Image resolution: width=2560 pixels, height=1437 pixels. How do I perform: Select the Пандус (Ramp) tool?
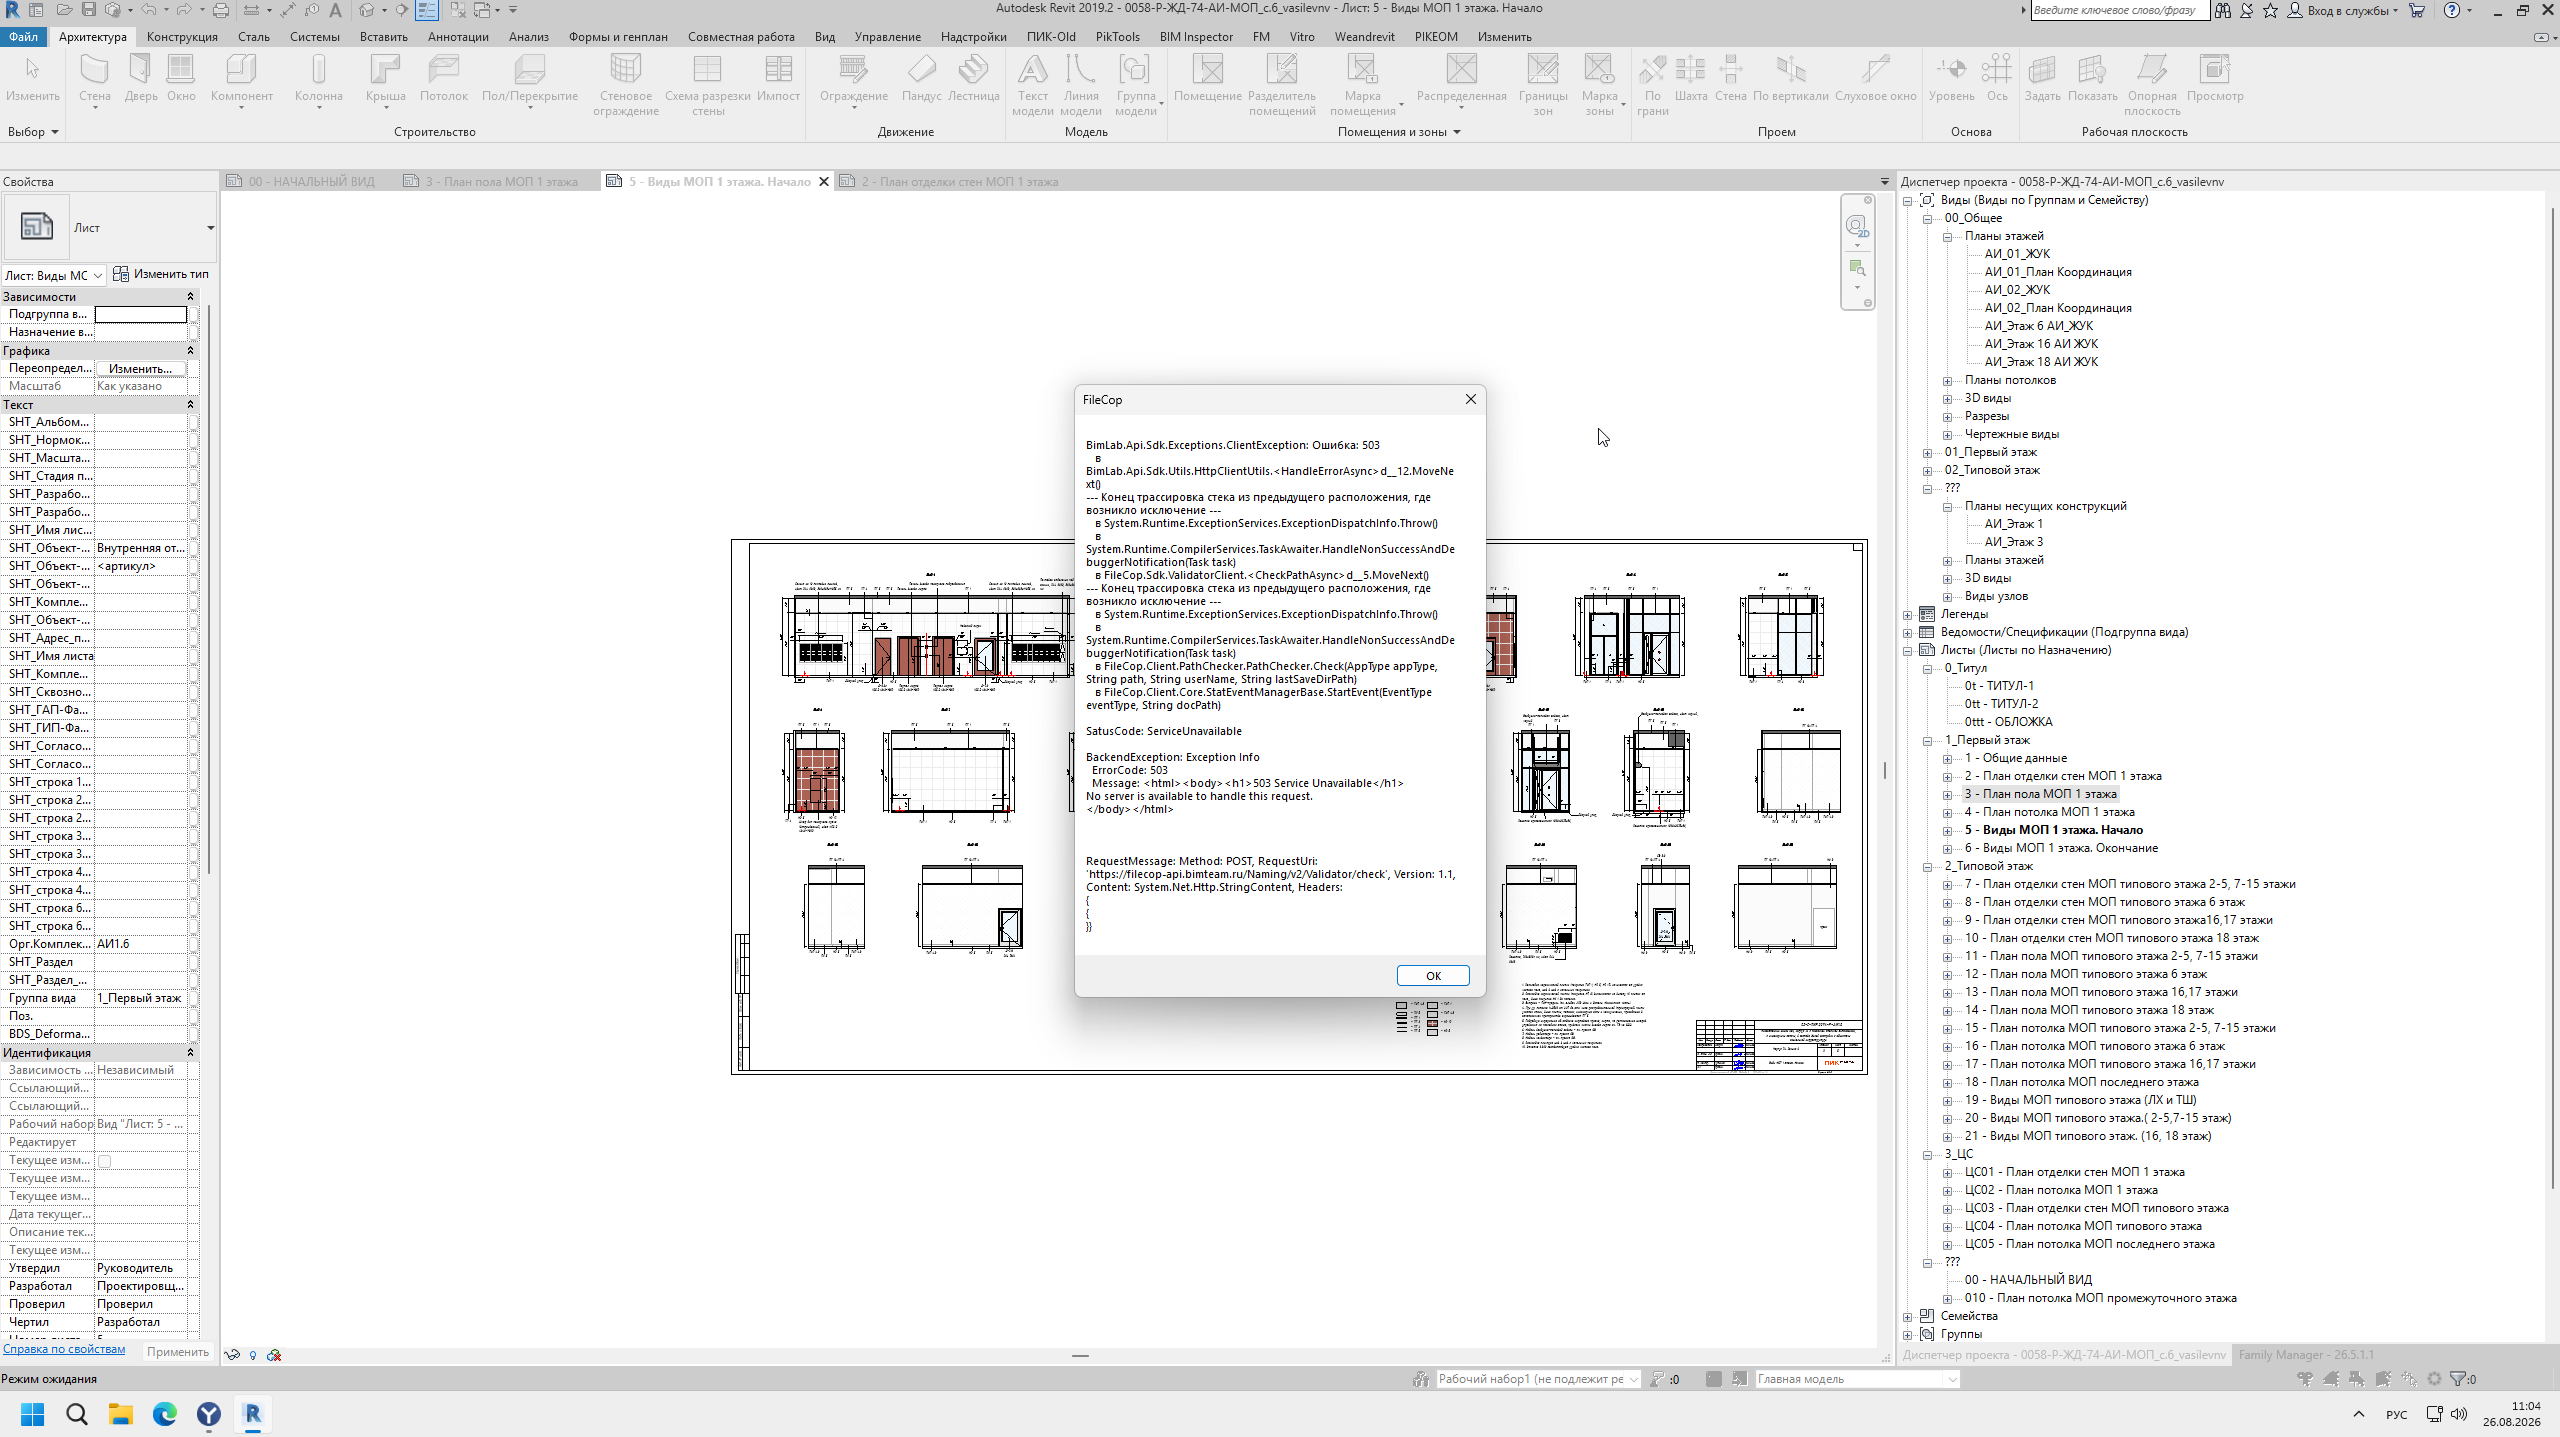tap(921, 79)
